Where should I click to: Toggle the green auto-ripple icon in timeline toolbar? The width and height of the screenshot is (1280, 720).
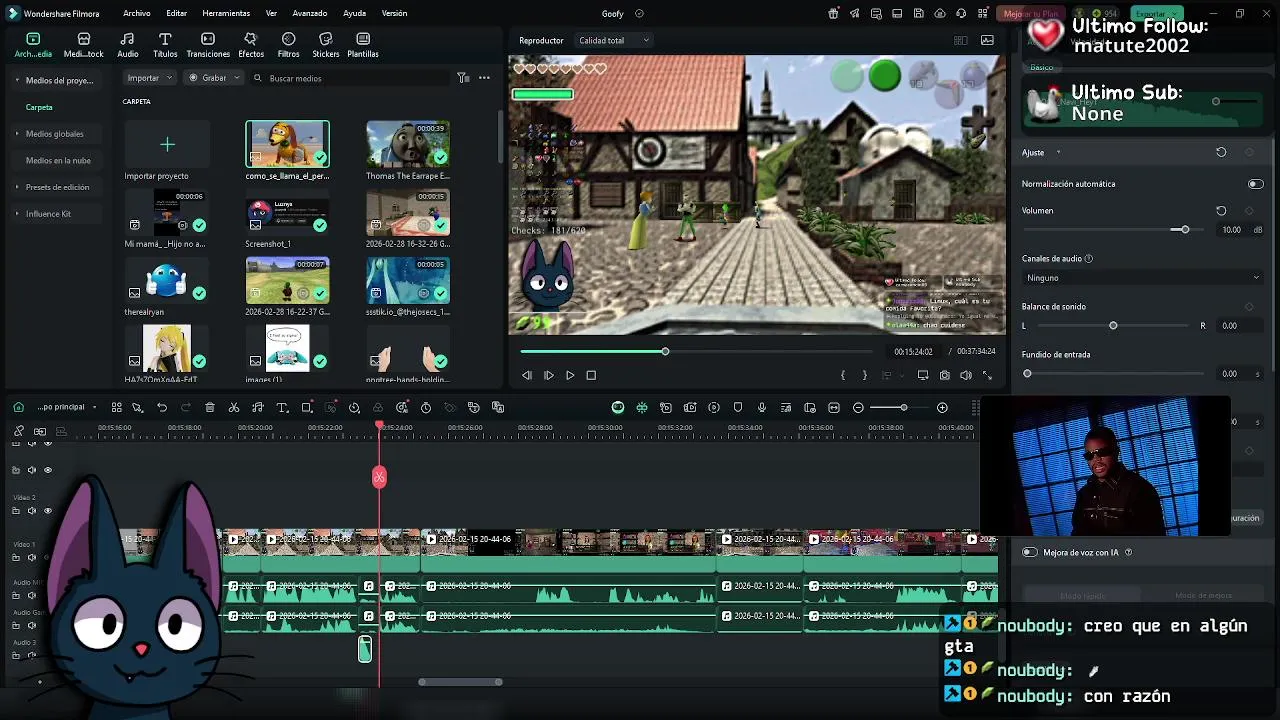click(618, 408)
